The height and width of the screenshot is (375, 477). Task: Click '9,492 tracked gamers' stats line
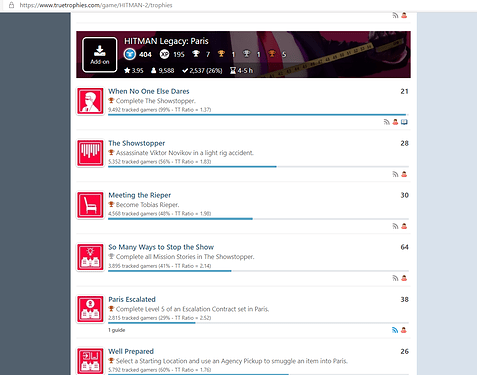click(x=159, y=110)
